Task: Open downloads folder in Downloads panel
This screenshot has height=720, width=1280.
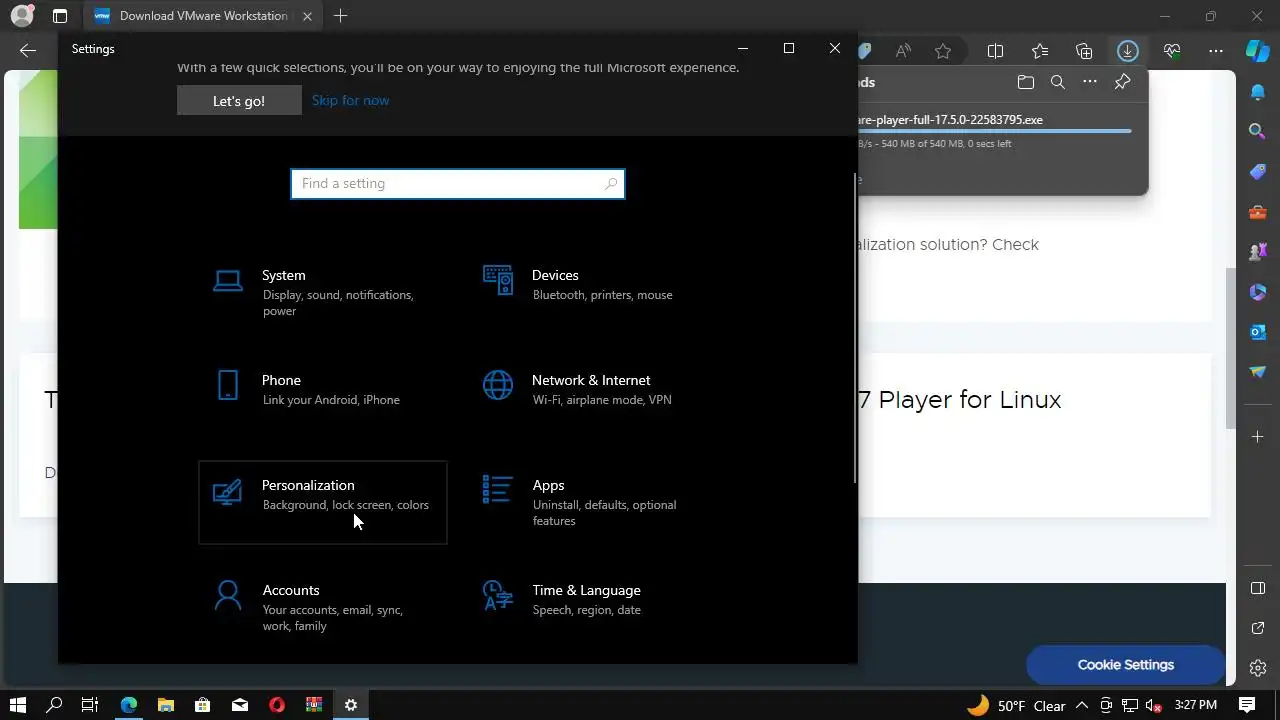Action: tap(1025, 82)
